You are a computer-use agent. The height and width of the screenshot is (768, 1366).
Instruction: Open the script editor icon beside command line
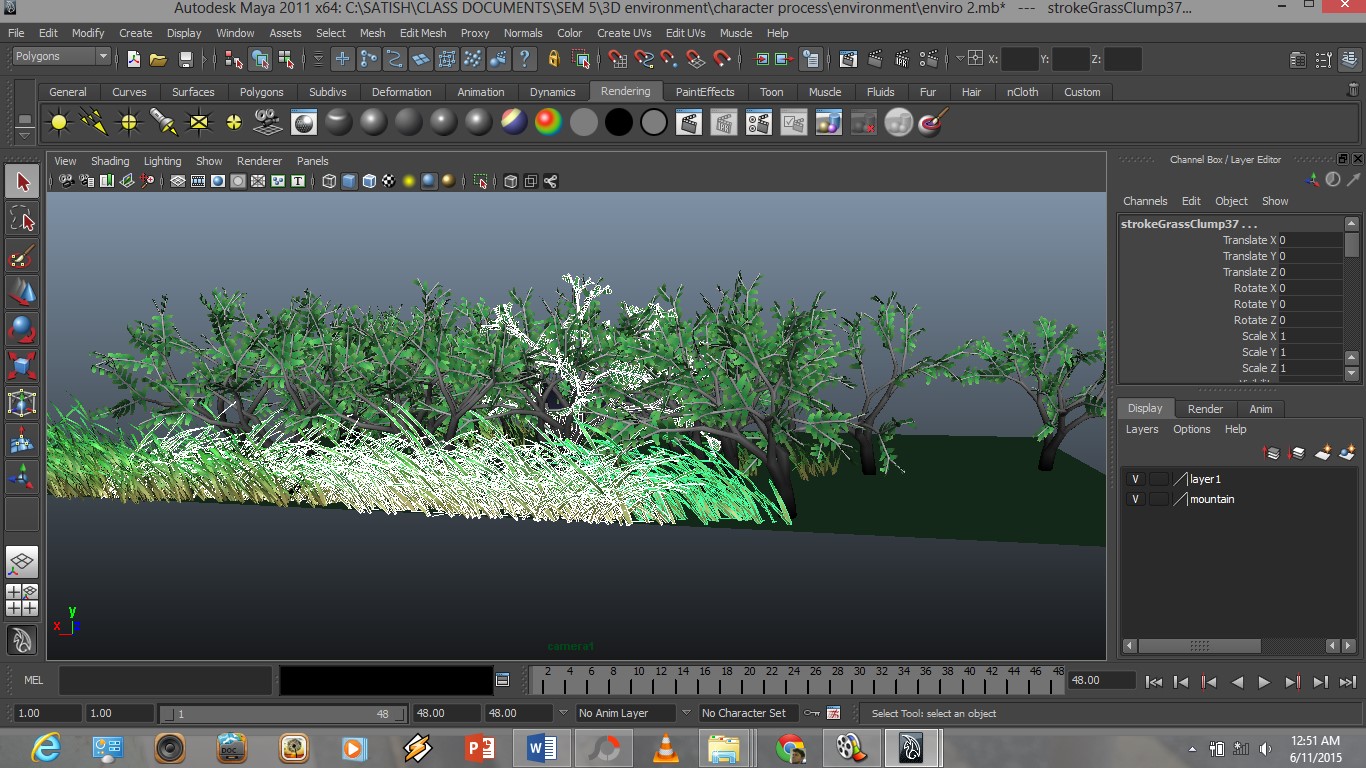pyautogui.click(x=503, y=680)
